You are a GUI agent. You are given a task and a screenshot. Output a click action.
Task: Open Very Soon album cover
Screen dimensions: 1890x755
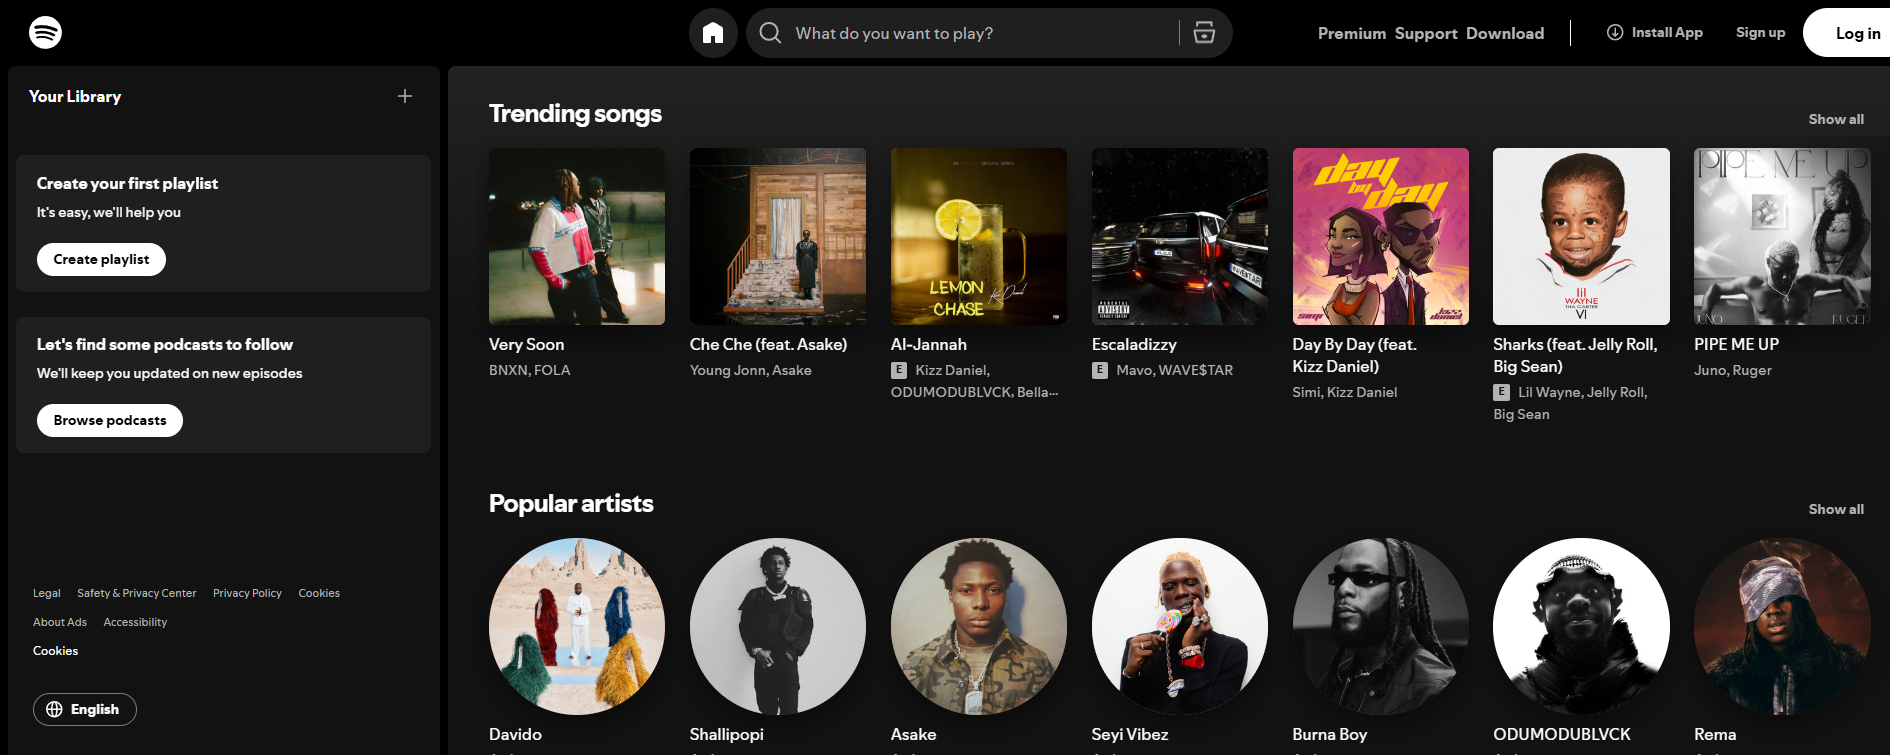(x=577, y=236)
